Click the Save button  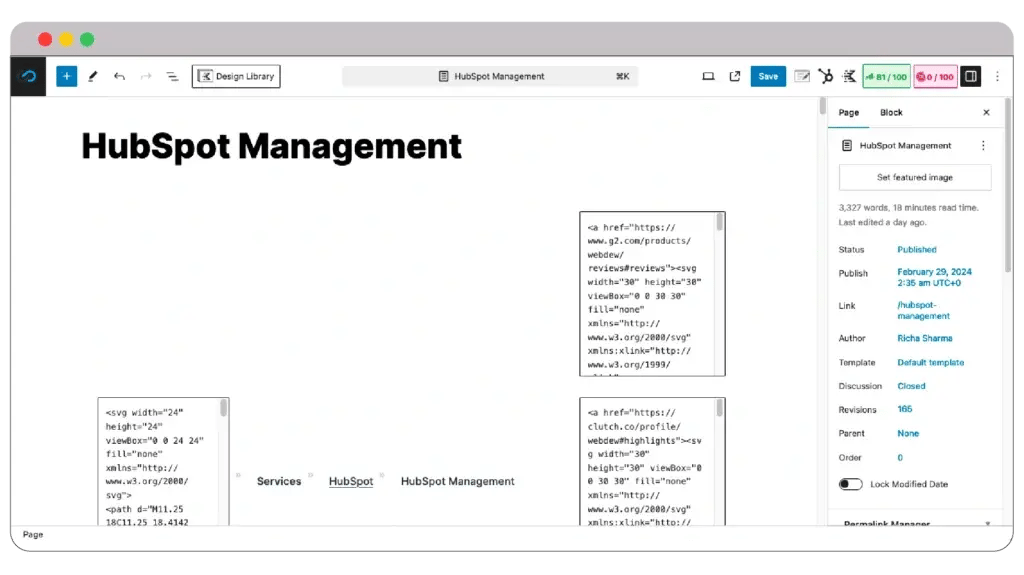(x=768, y=76)
